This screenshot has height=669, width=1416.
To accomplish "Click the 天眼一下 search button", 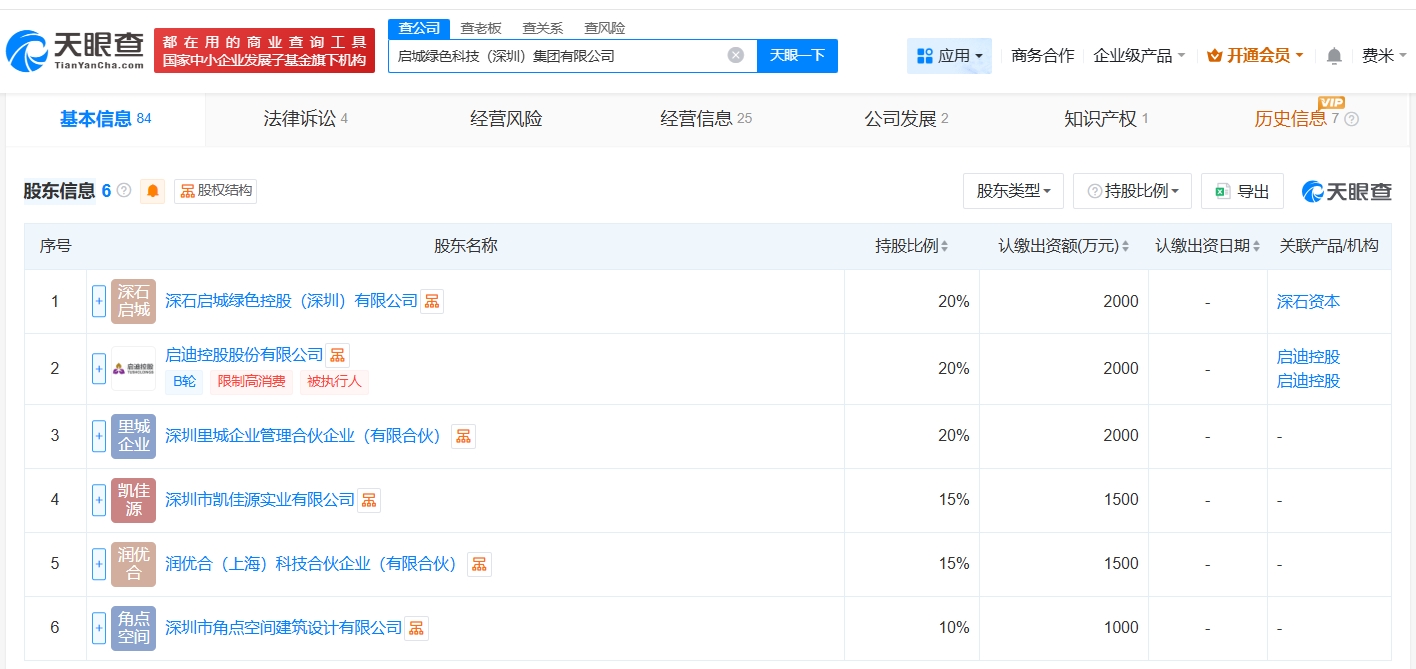I will pyautogui.click(x=797, y=56).
